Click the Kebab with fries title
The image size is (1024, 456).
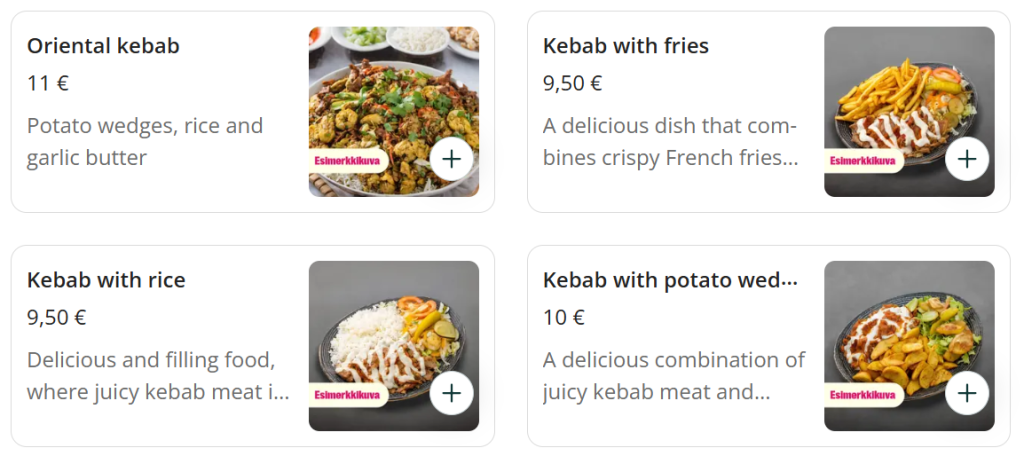tap(625, 46)
